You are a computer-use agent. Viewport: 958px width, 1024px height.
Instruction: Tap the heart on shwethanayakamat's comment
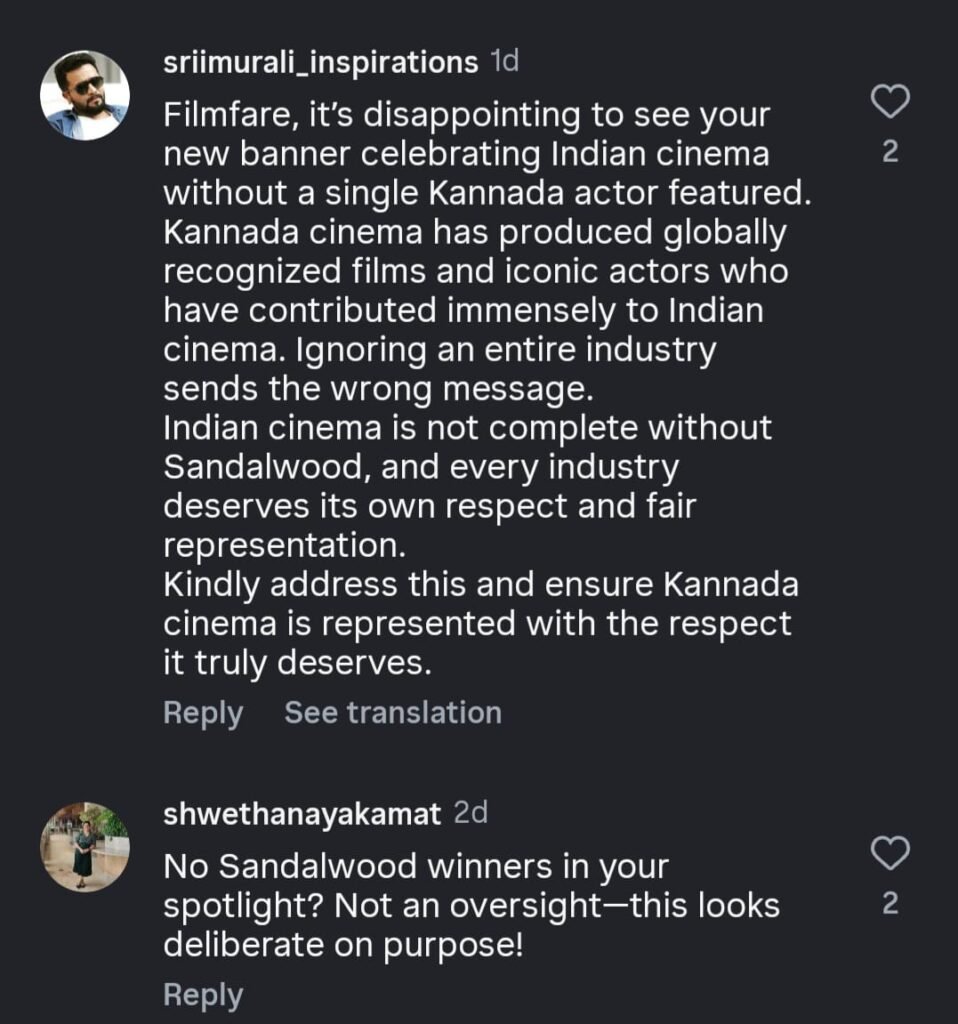point(890,853)
